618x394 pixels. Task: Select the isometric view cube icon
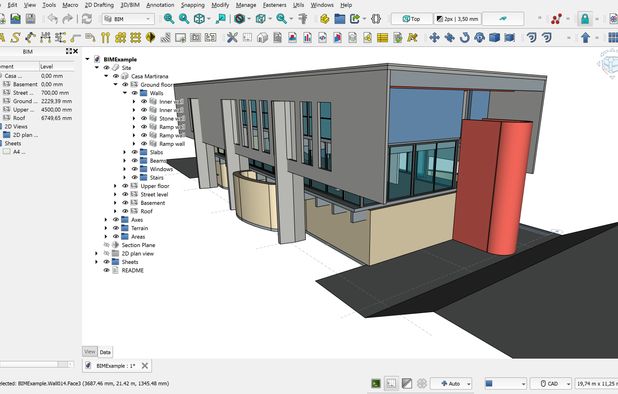pyautogui.click(x=199, y=19)
